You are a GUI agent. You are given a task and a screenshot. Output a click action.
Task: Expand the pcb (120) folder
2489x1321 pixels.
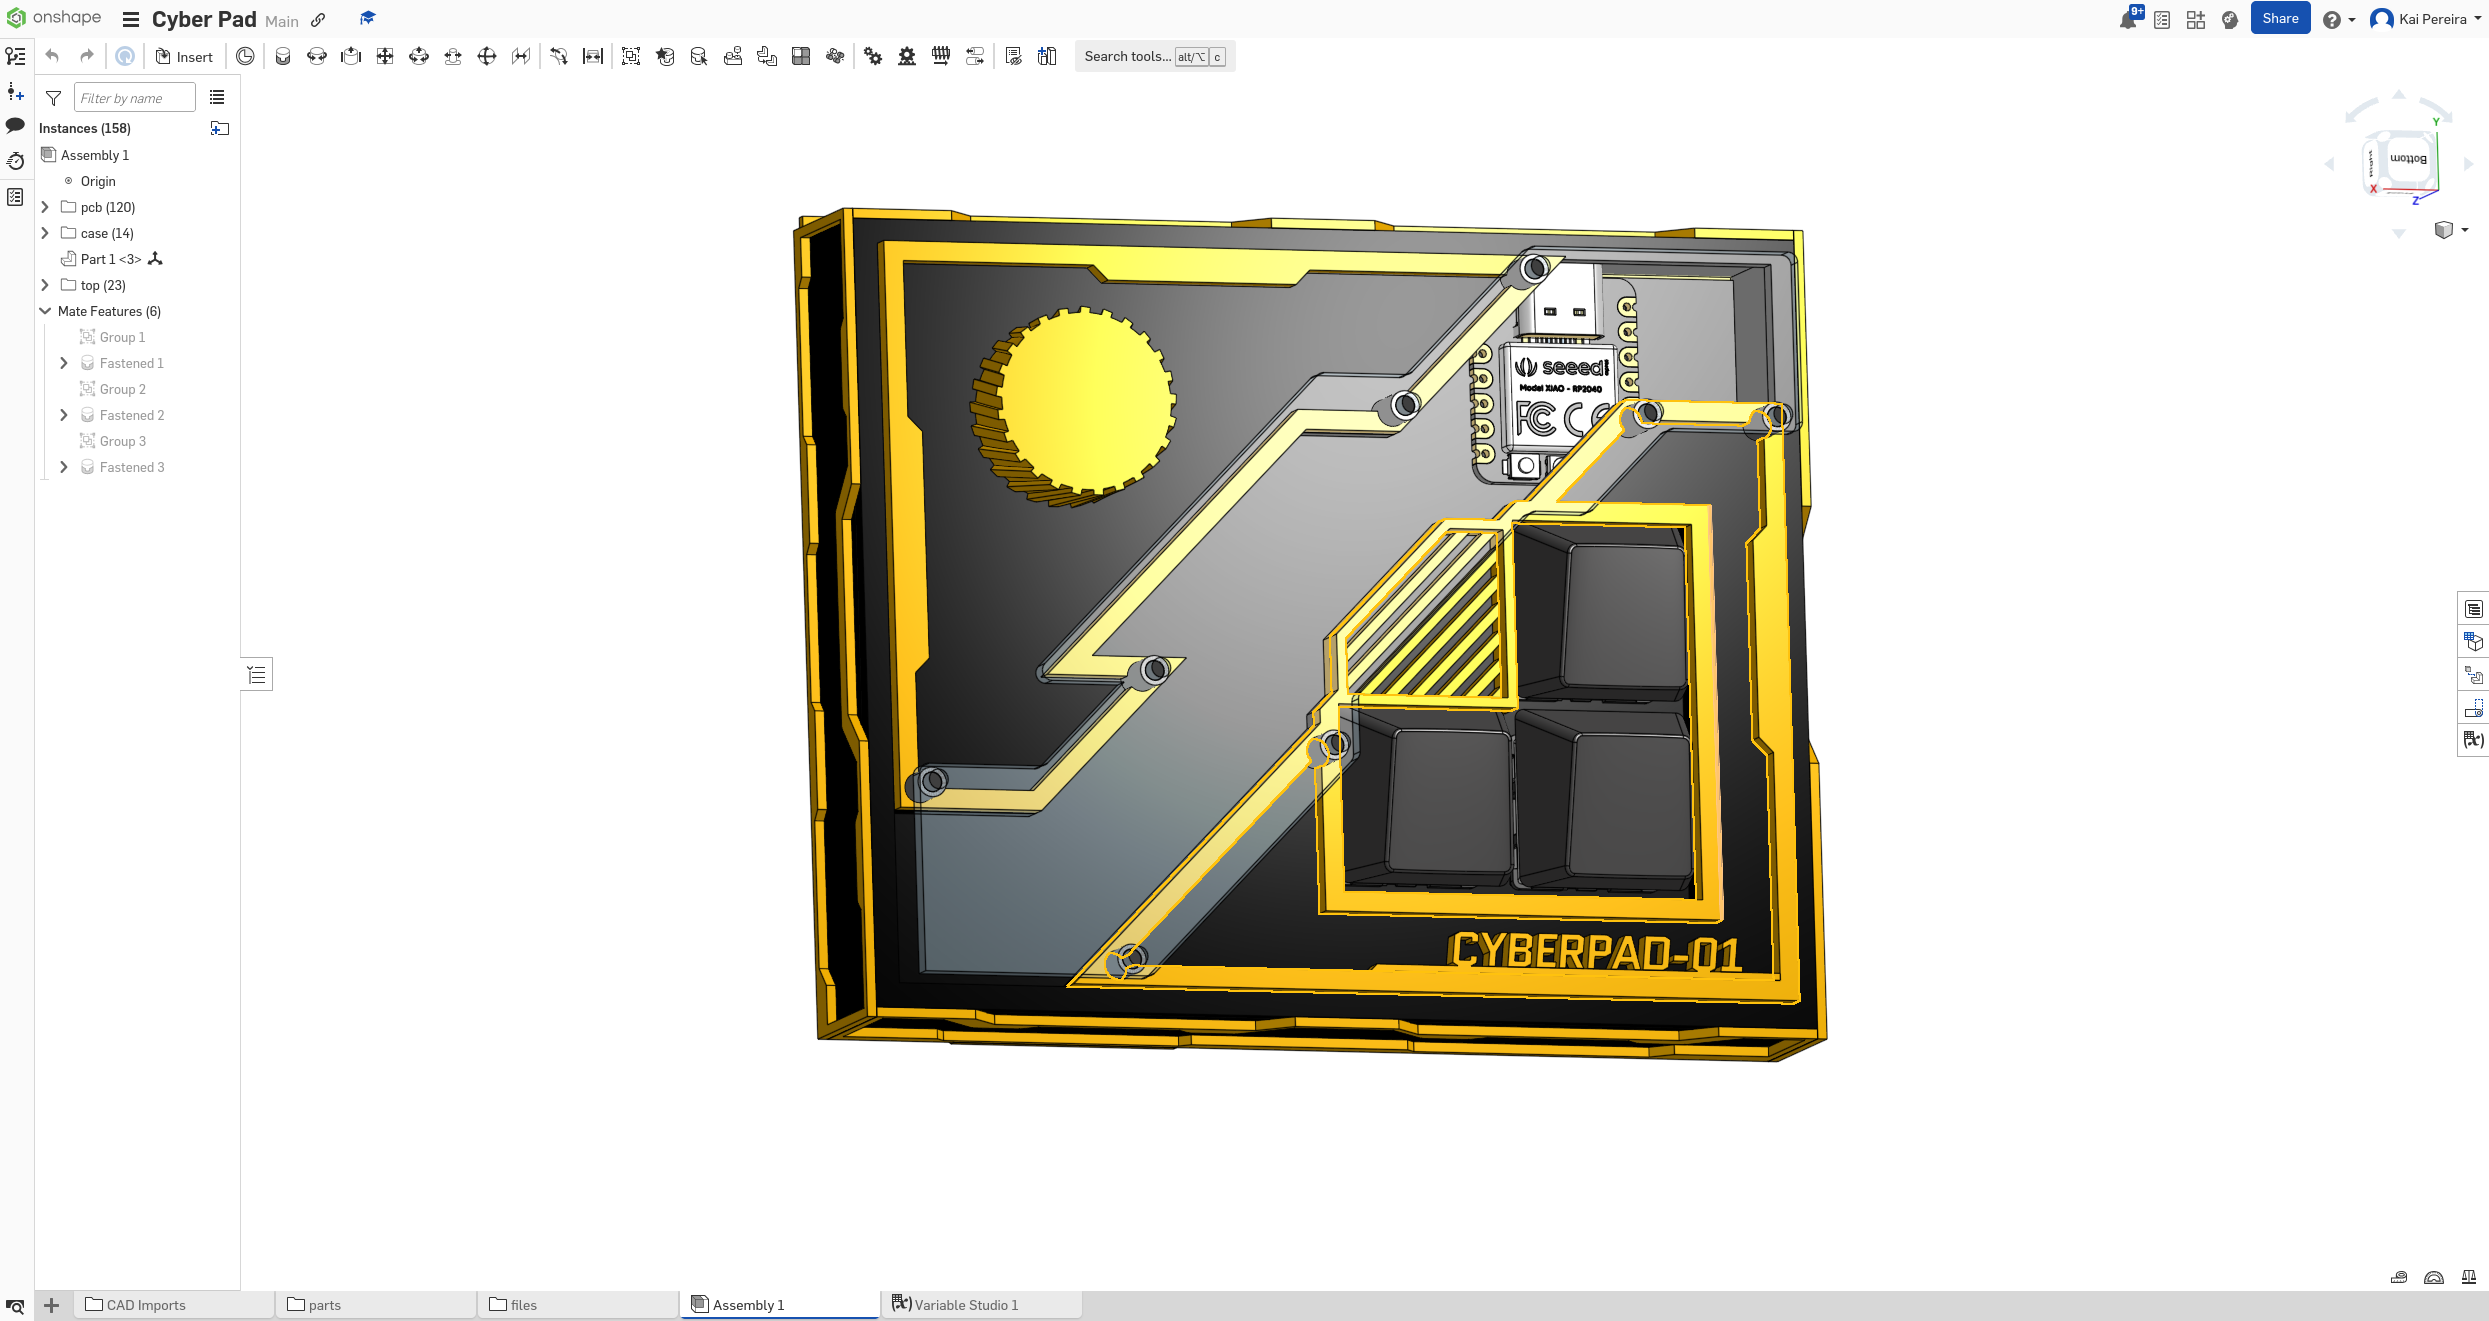point(45,207)
